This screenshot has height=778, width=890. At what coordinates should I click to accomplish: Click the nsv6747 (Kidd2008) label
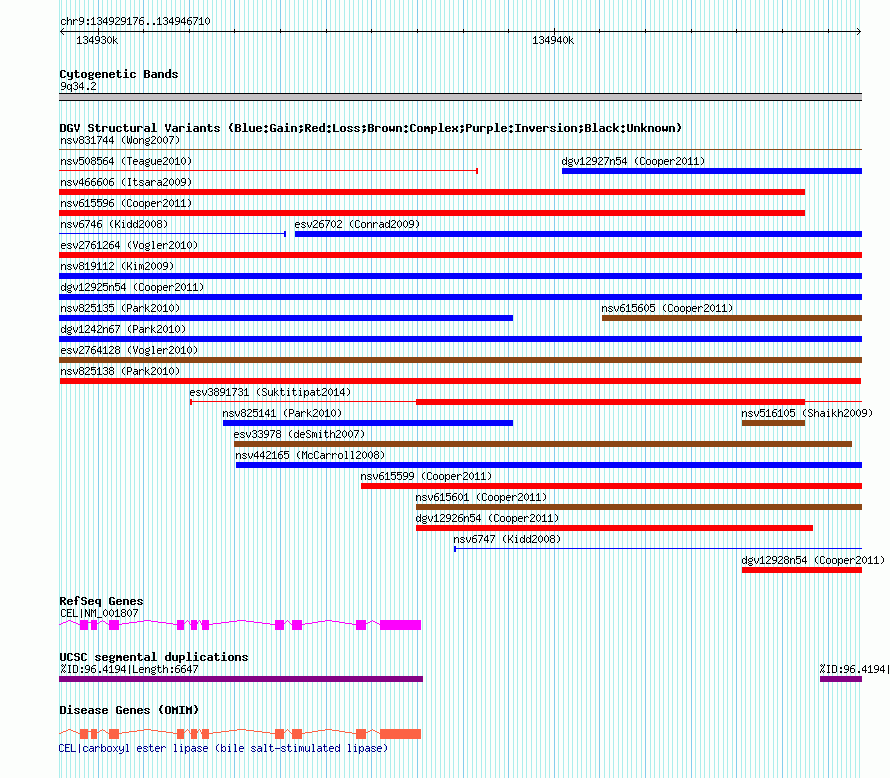[x=507, y=539]
